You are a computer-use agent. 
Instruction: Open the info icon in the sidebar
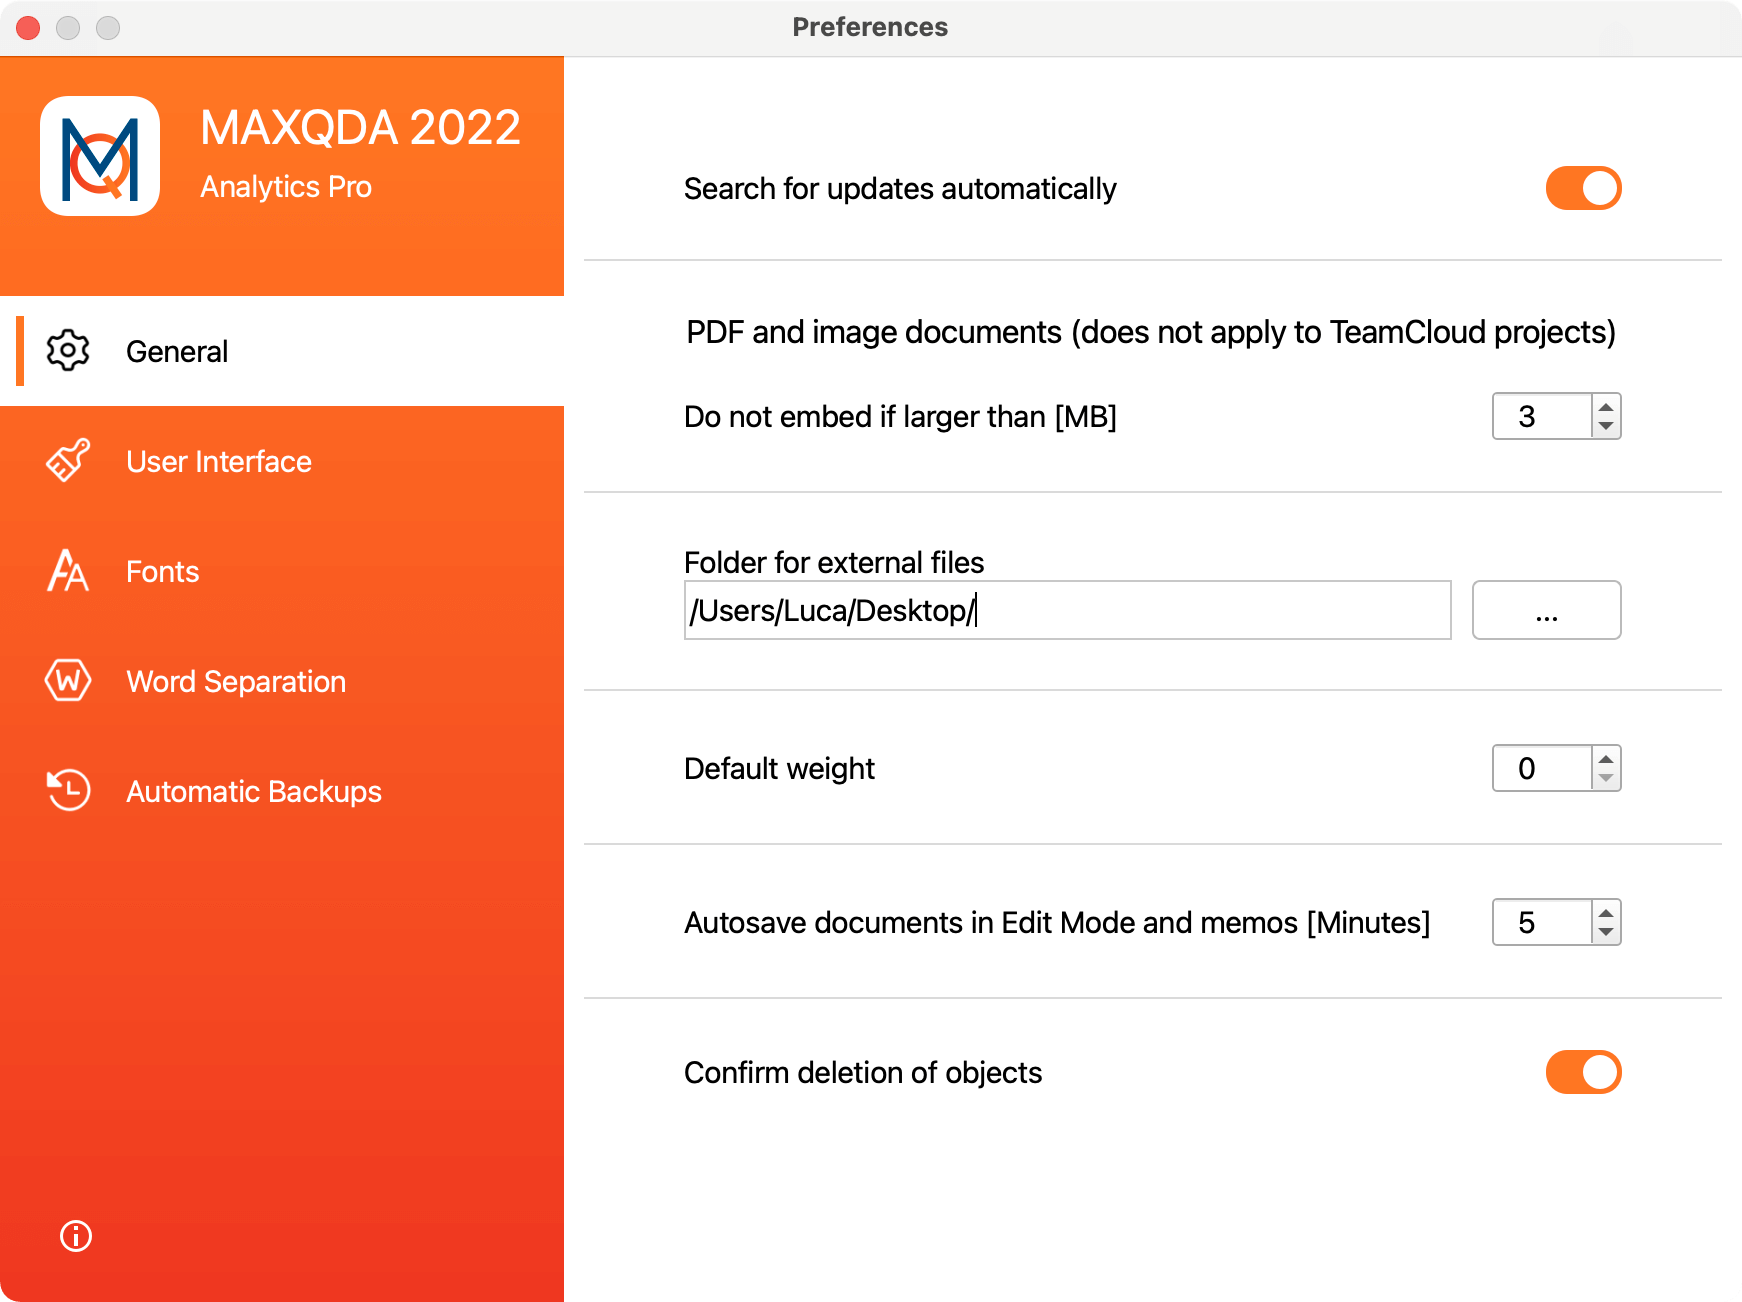tap(76, 1236)
